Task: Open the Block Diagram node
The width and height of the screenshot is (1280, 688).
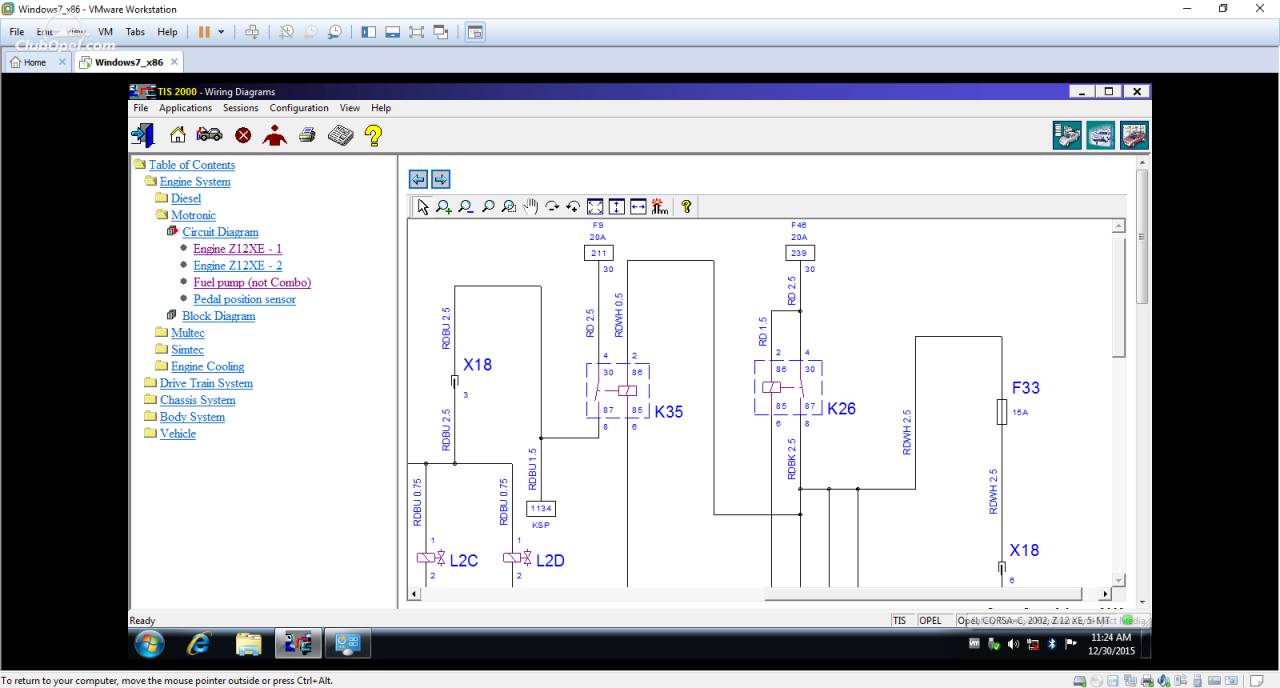Action: point(219,316)
